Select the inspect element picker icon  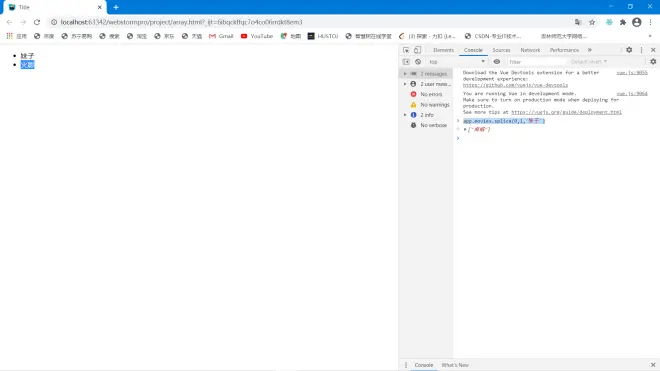(406, 50)
